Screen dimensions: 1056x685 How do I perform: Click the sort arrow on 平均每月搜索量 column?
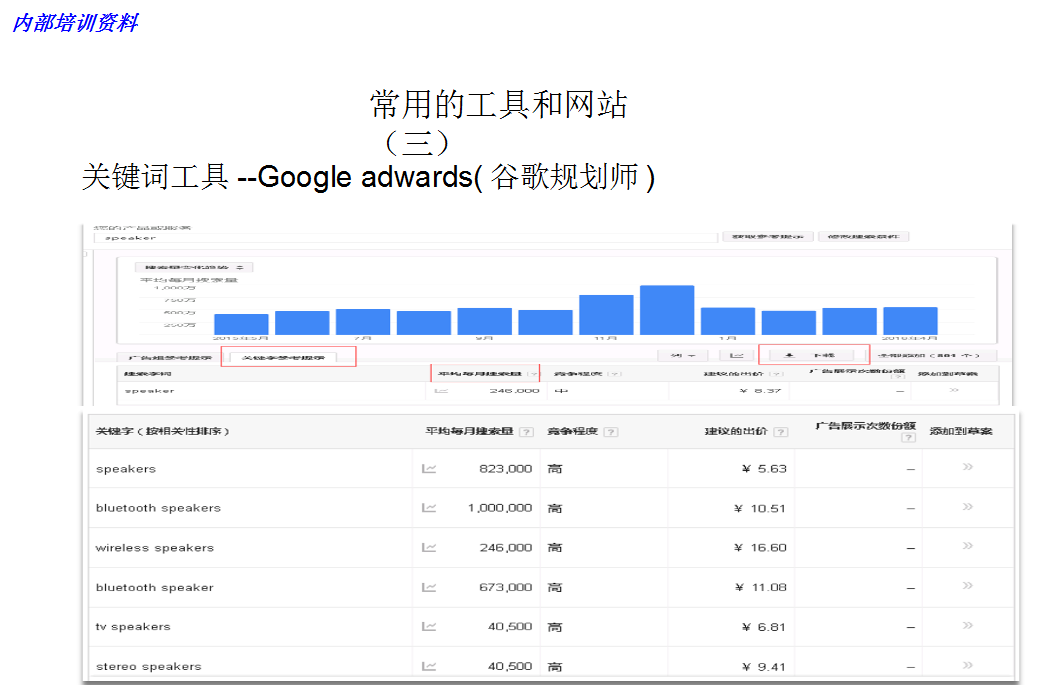pos(534,371)
